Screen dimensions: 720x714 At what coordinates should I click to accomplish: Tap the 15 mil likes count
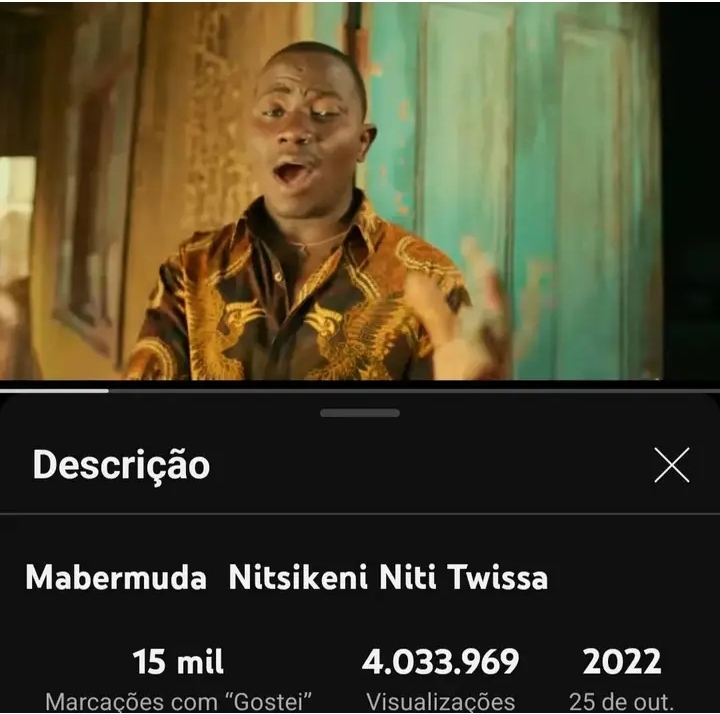coord(178,662)
